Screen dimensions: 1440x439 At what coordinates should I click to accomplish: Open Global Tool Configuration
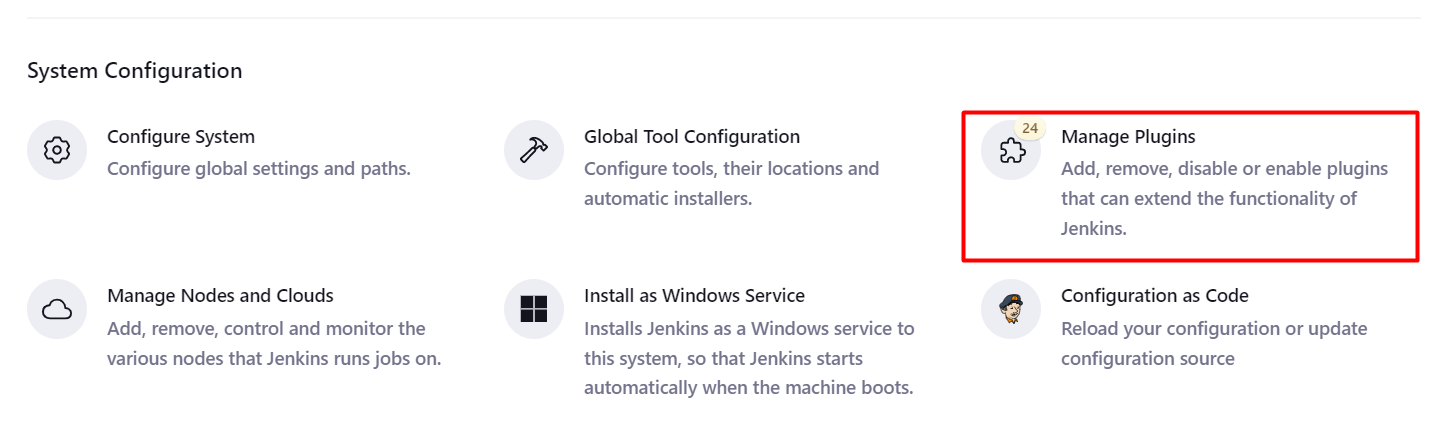click(x=692, y=136)
